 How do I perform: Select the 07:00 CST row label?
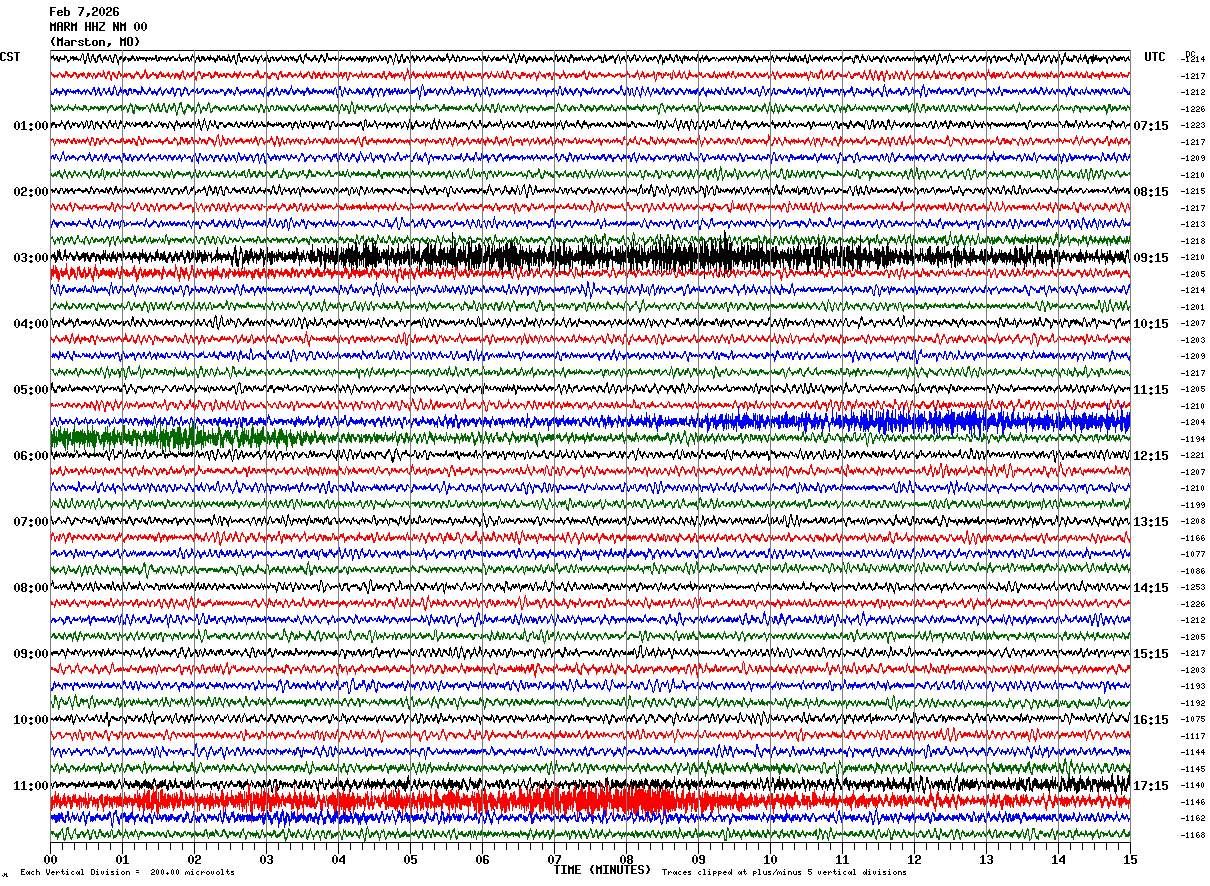31,522
